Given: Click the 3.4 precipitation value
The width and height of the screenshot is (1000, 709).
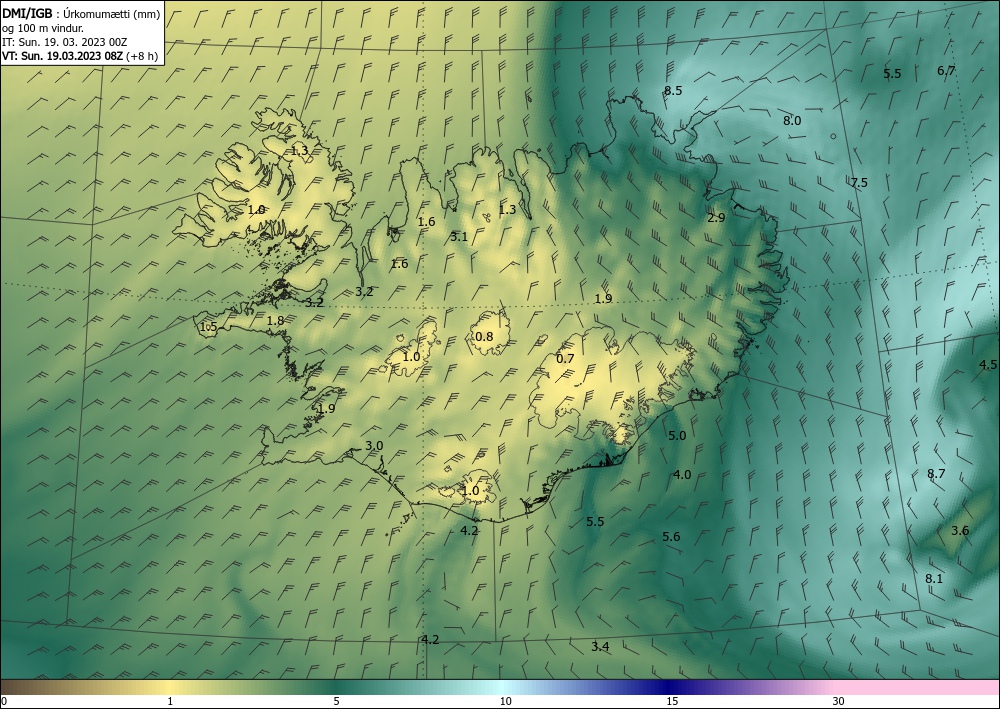Looking at the screenshot, I should coord(599,647).
